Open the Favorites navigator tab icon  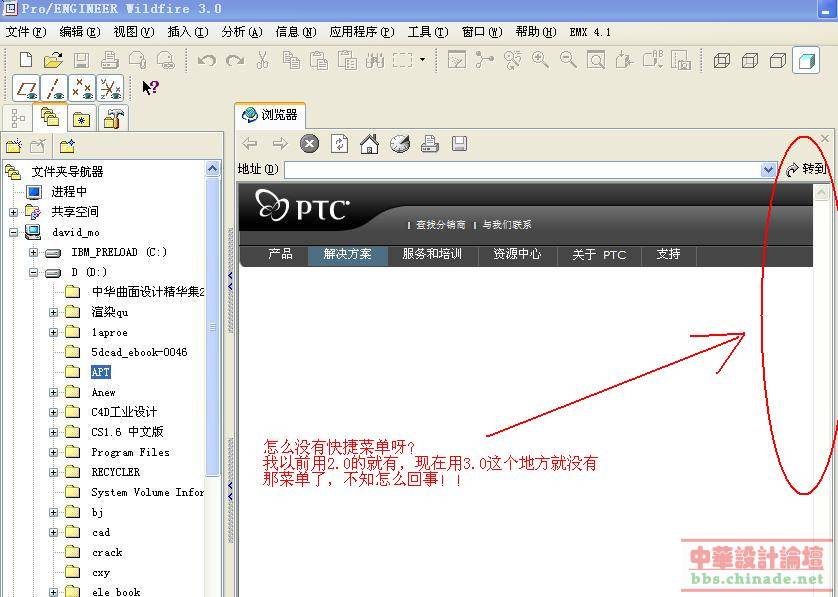81,119
